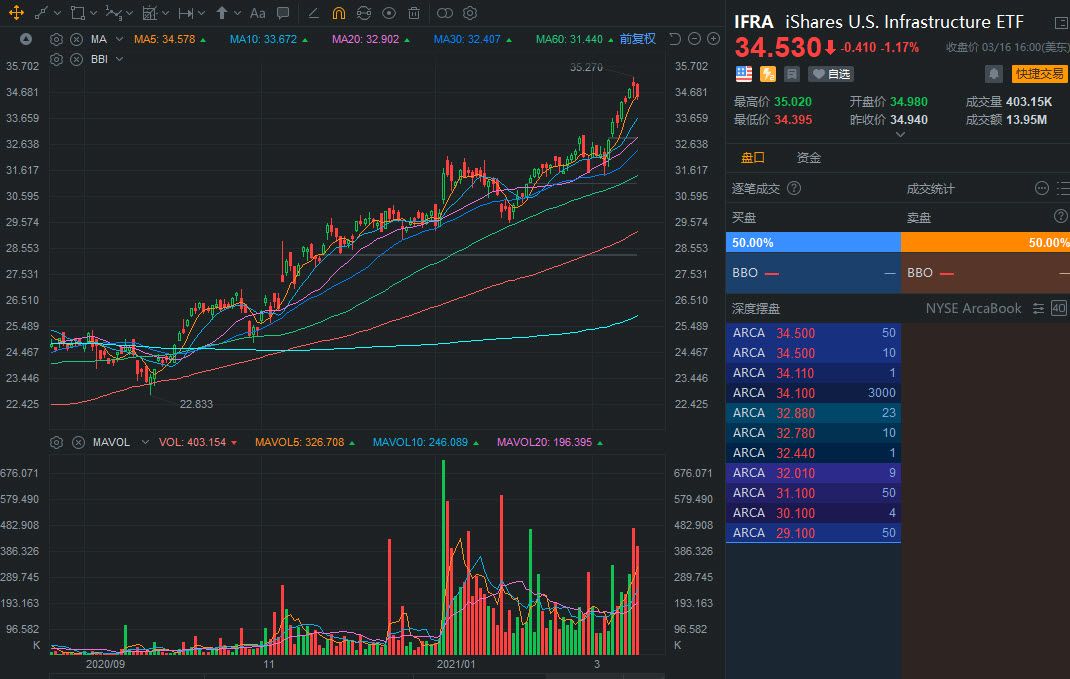
Task: Open arrow marker options dropdown arrow
Action: [x=237, y=13]
